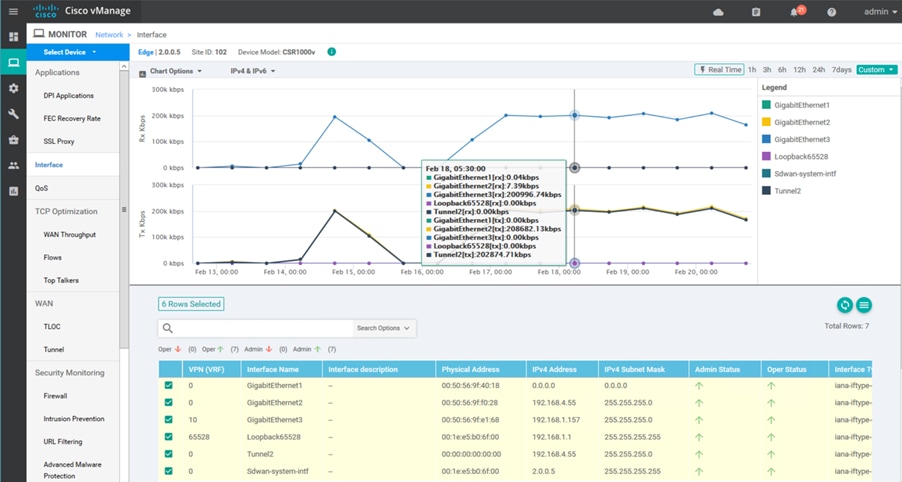The width and height of the screenshot is (902, 482).
Task: Uncheck the GigabitEthernet2 row checkbox
Action: tap(169, 403)
